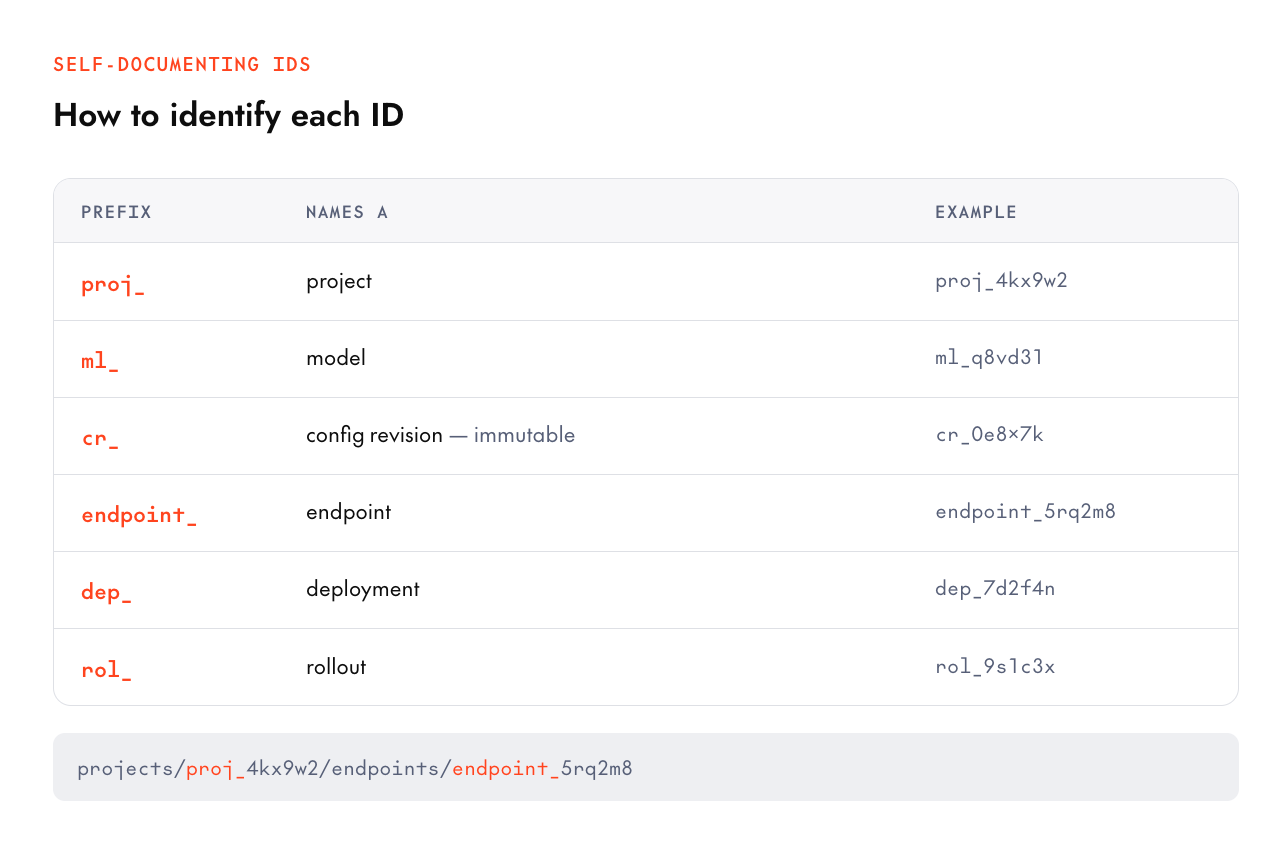Click the NAMES A column header
This screenshot has height=846, width=1284.
(346, 212)
